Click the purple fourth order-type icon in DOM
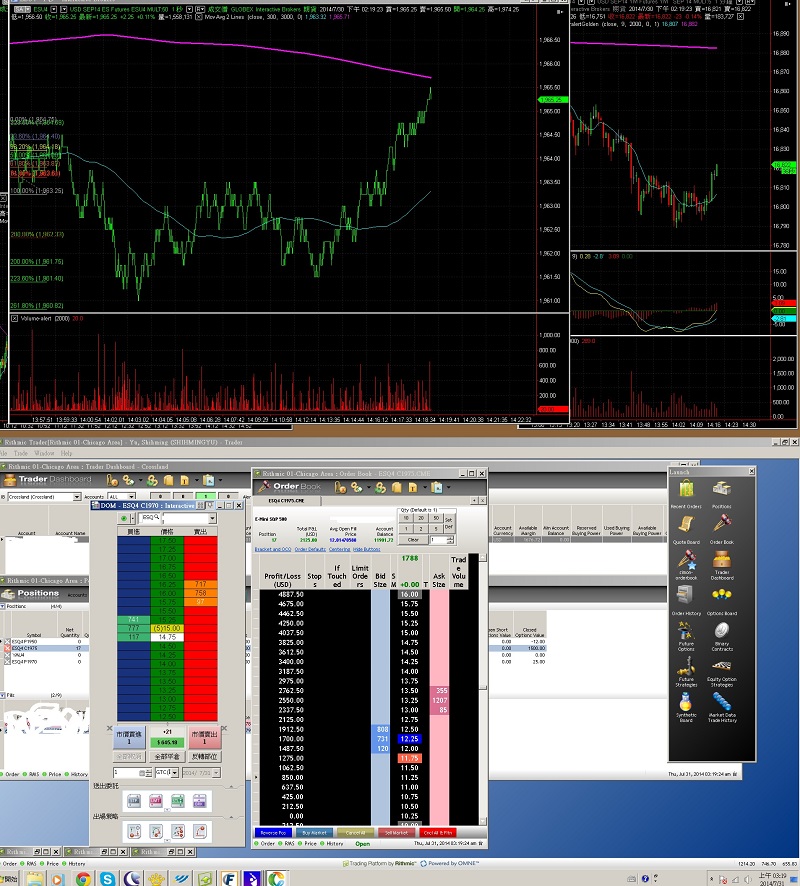 200,801
